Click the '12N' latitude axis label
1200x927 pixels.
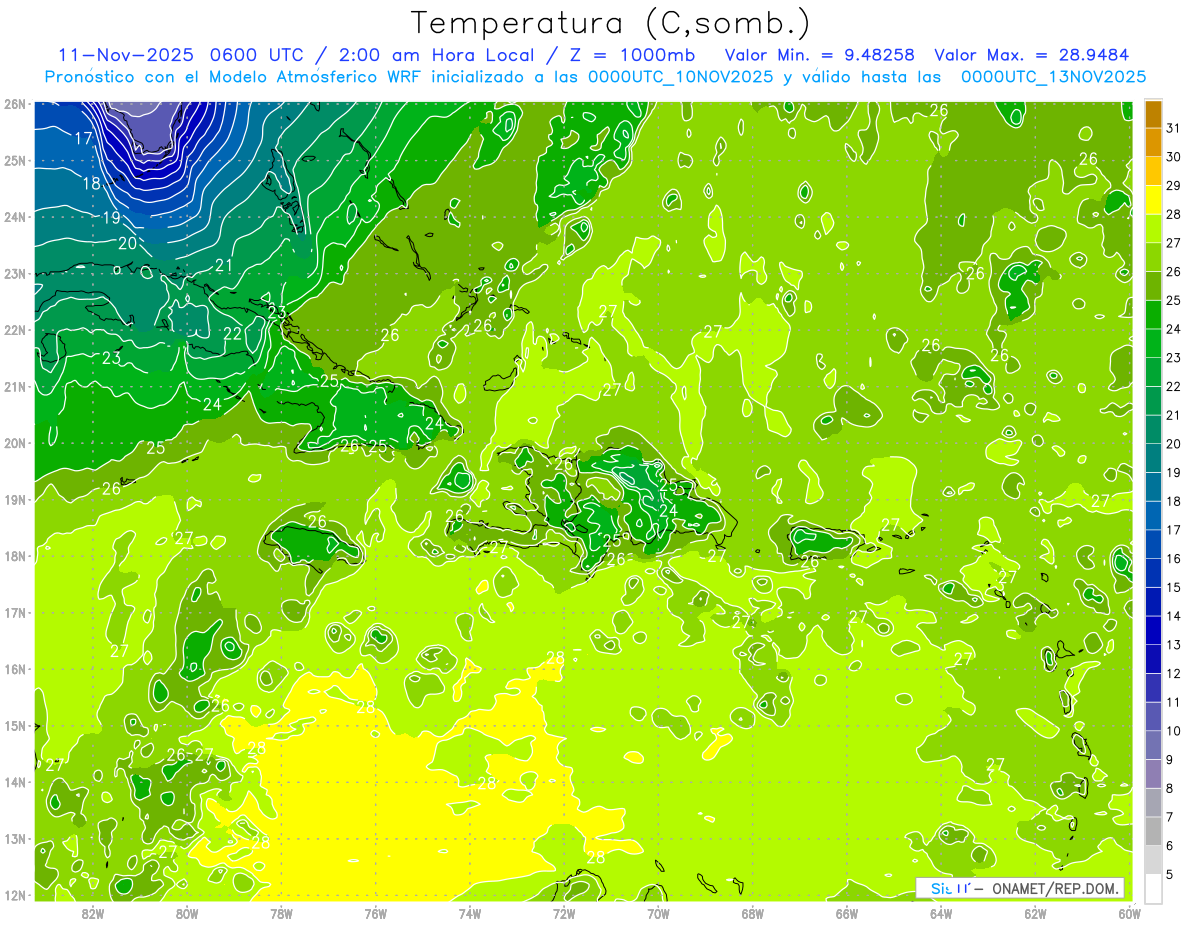tap(14, 895)
